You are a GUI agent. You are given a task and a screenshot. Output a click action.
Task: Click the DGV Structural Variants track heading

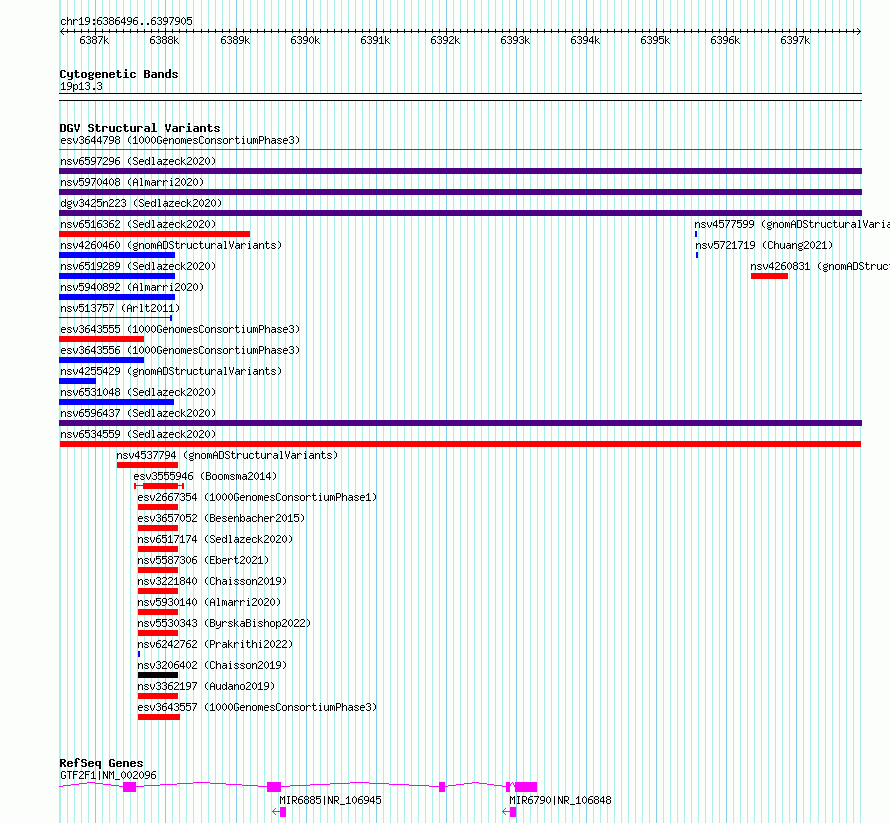(x=140, y=128)
